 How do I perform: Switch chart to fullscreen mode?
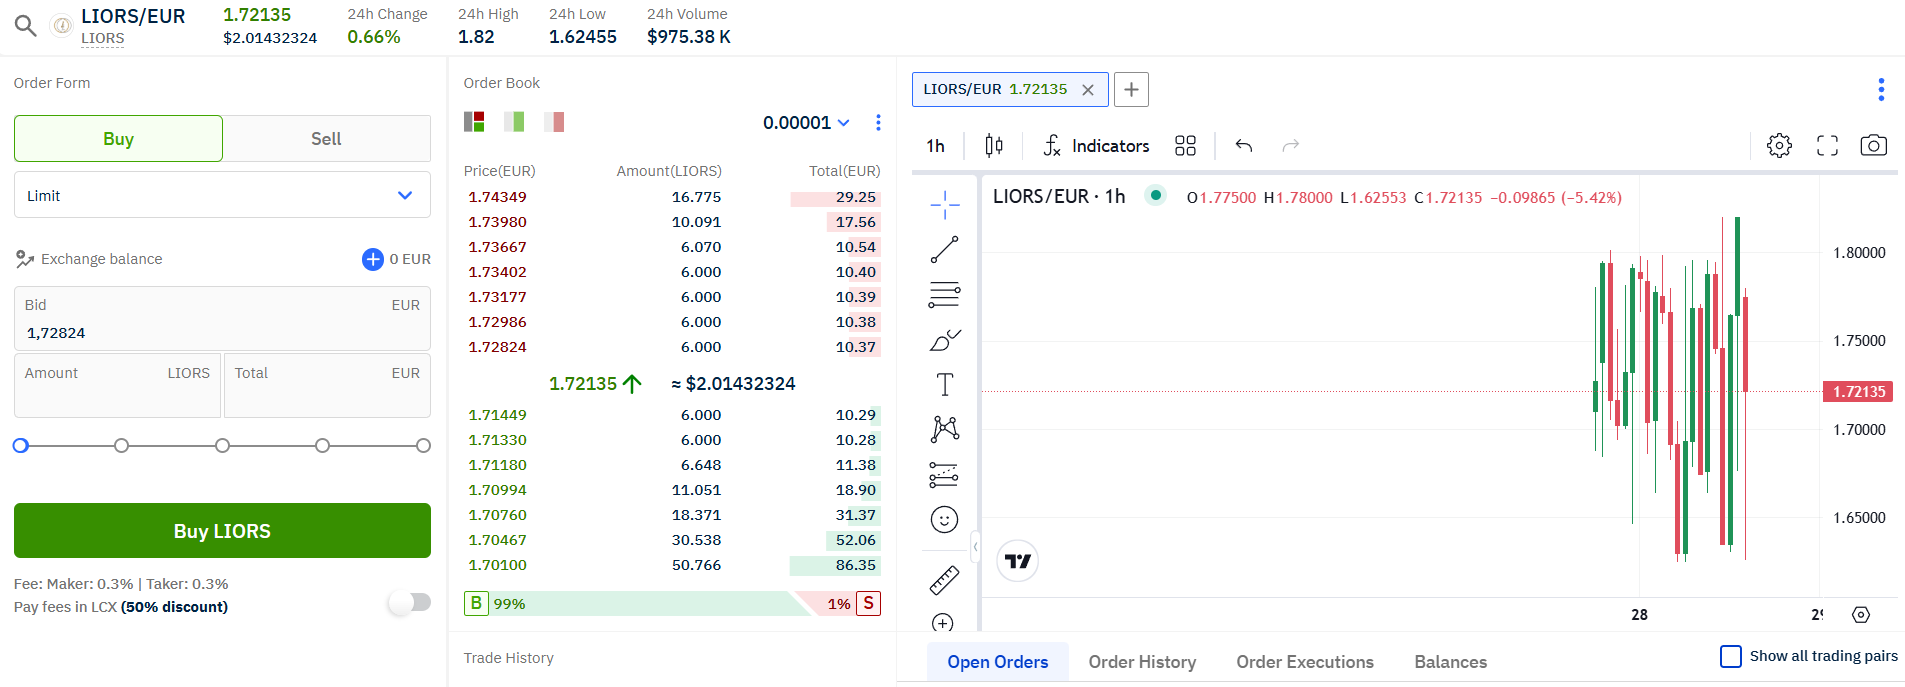click(x=1827, y=146)
